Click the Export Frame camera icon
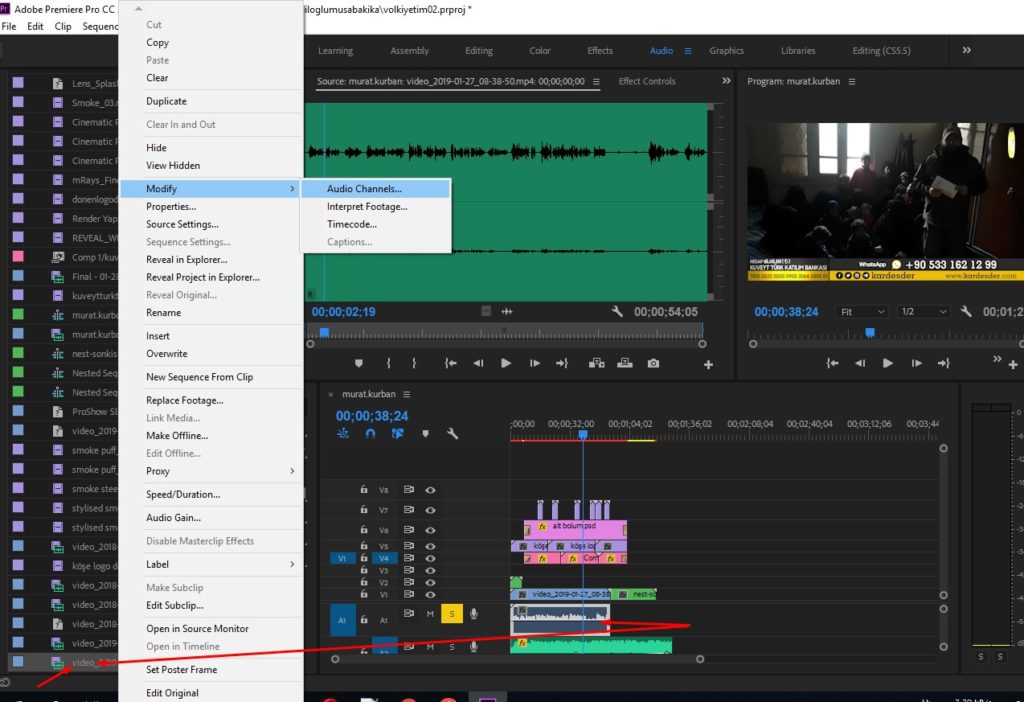Viewport: 1024px width, 702px height. point(653,363)
